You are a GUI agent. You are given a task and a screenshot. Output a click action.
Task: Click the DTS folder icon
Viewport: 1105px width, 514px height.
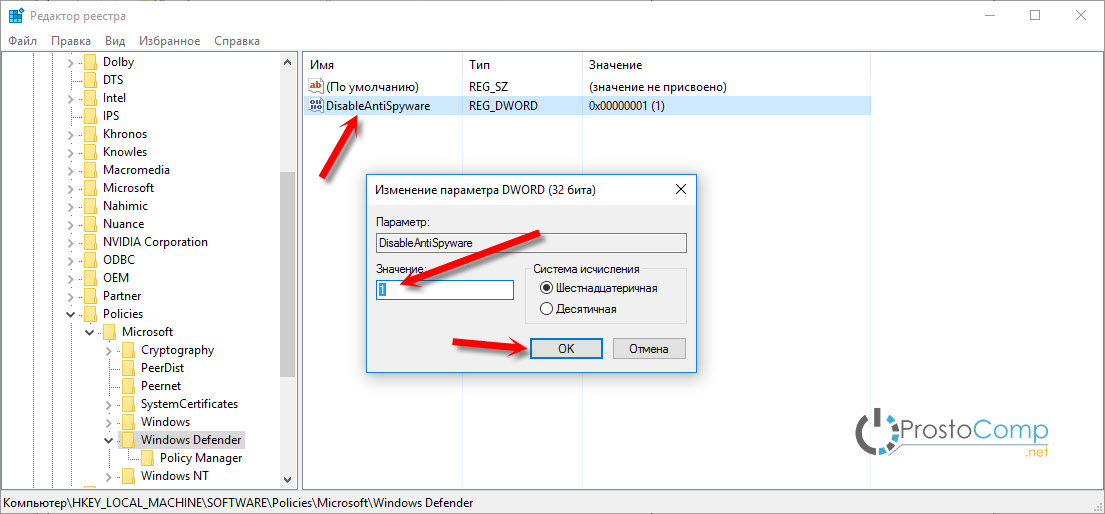click(90, 80)
